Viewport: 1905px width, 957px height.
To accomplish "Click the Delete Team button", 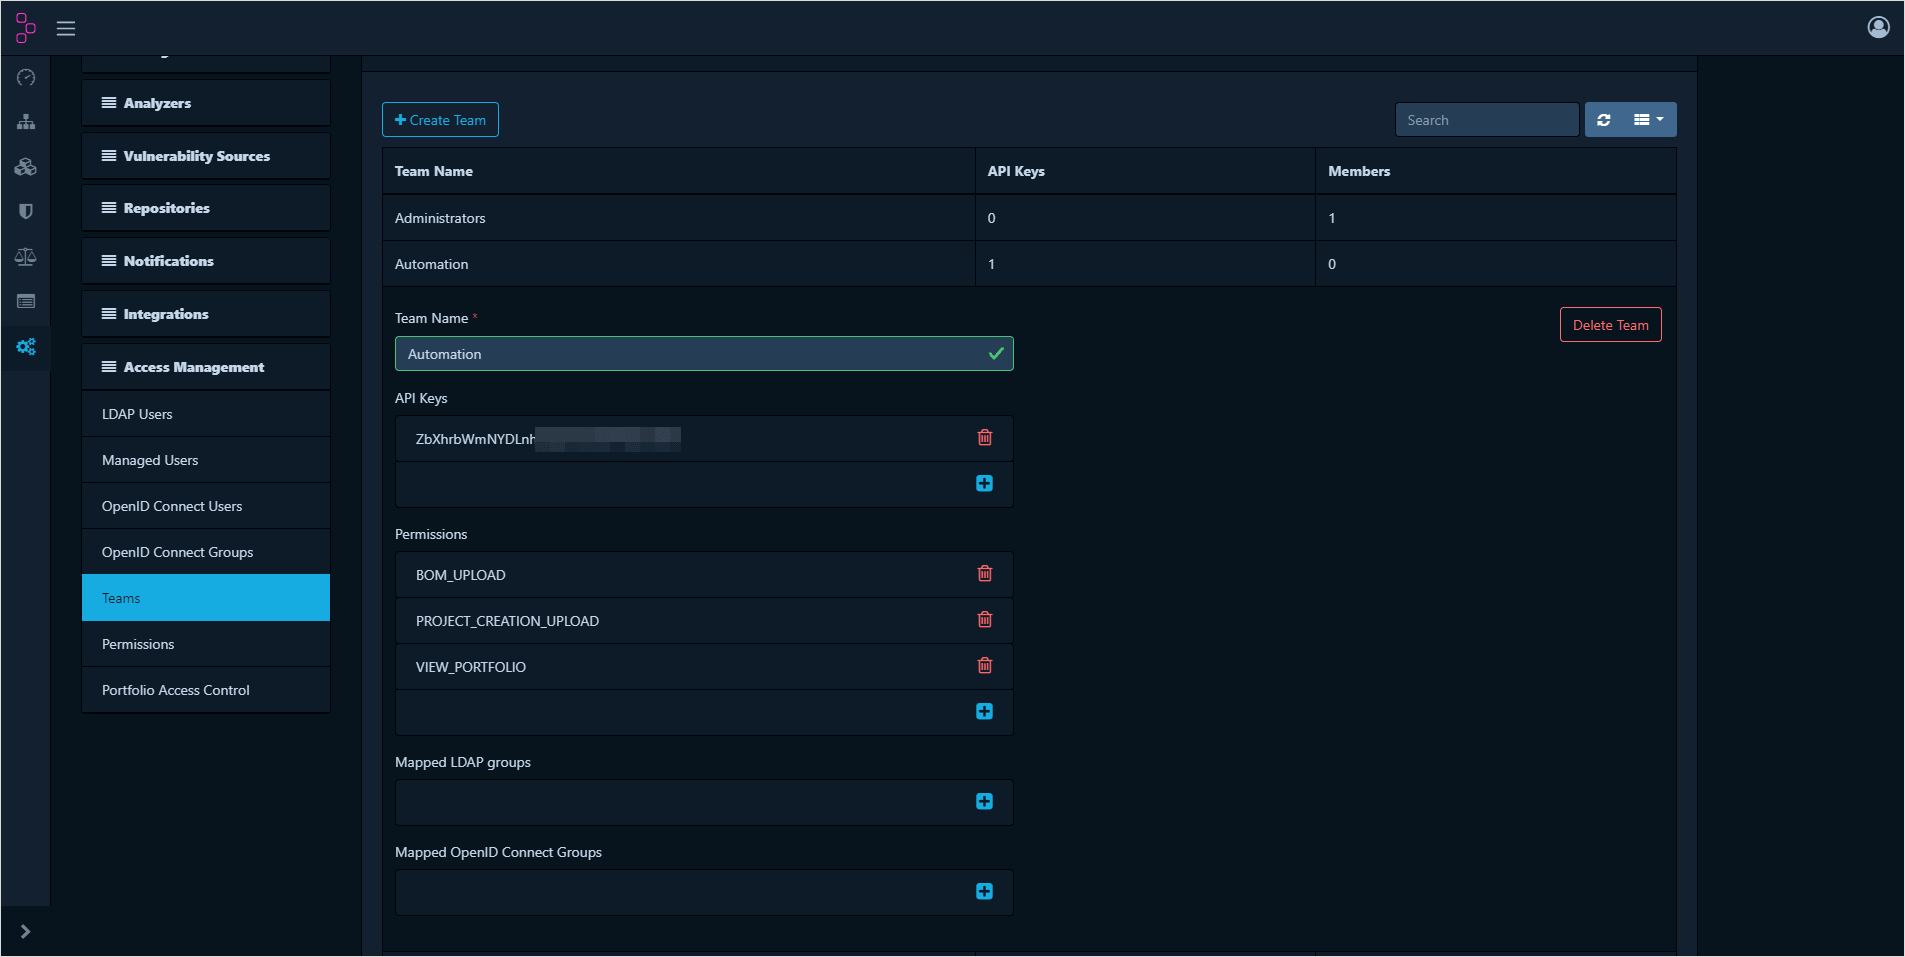I will (x=1610, y=325).
